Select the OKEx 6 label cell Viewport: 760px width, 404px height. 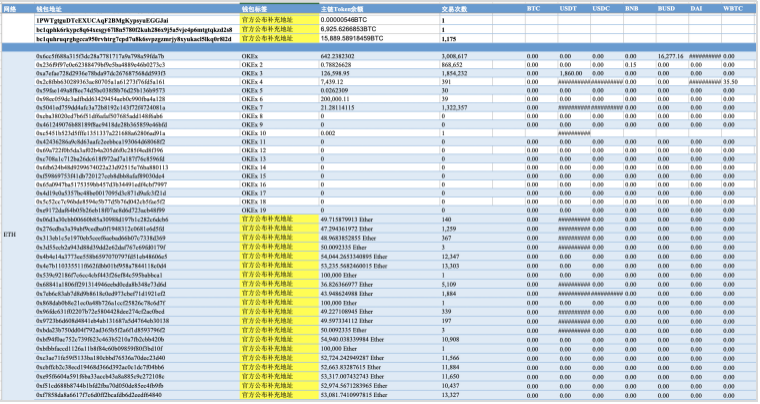(x=253, y=99)
